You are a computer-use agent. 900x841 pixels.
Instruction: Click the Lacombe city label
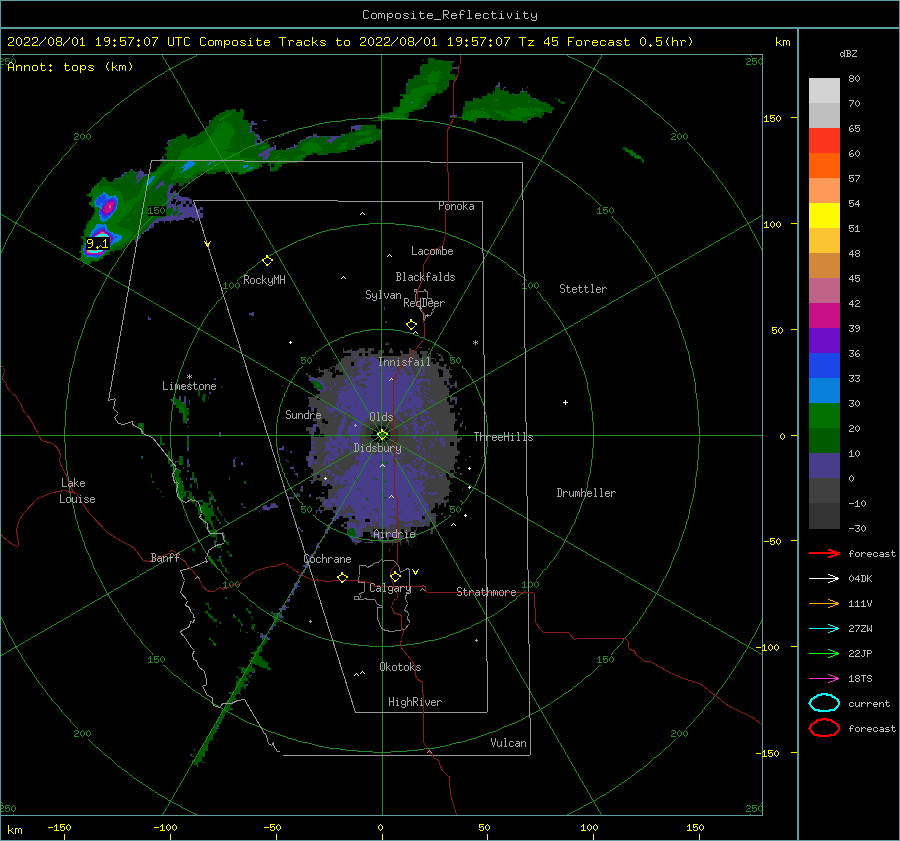coord(432,251)
